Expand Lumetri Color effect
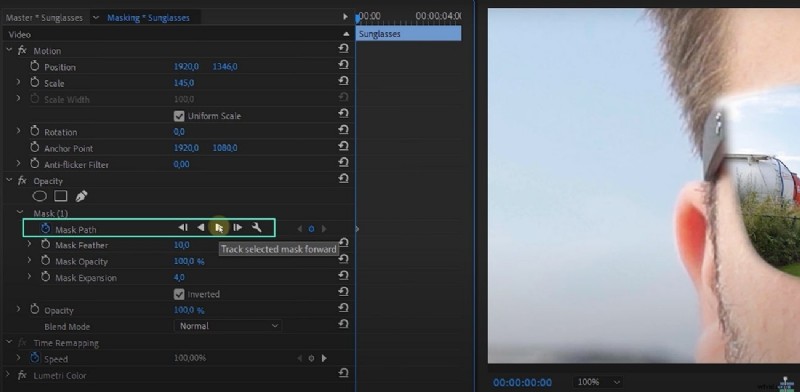The height and width of the screenshot is (392, 800). (x=8, y=375)
